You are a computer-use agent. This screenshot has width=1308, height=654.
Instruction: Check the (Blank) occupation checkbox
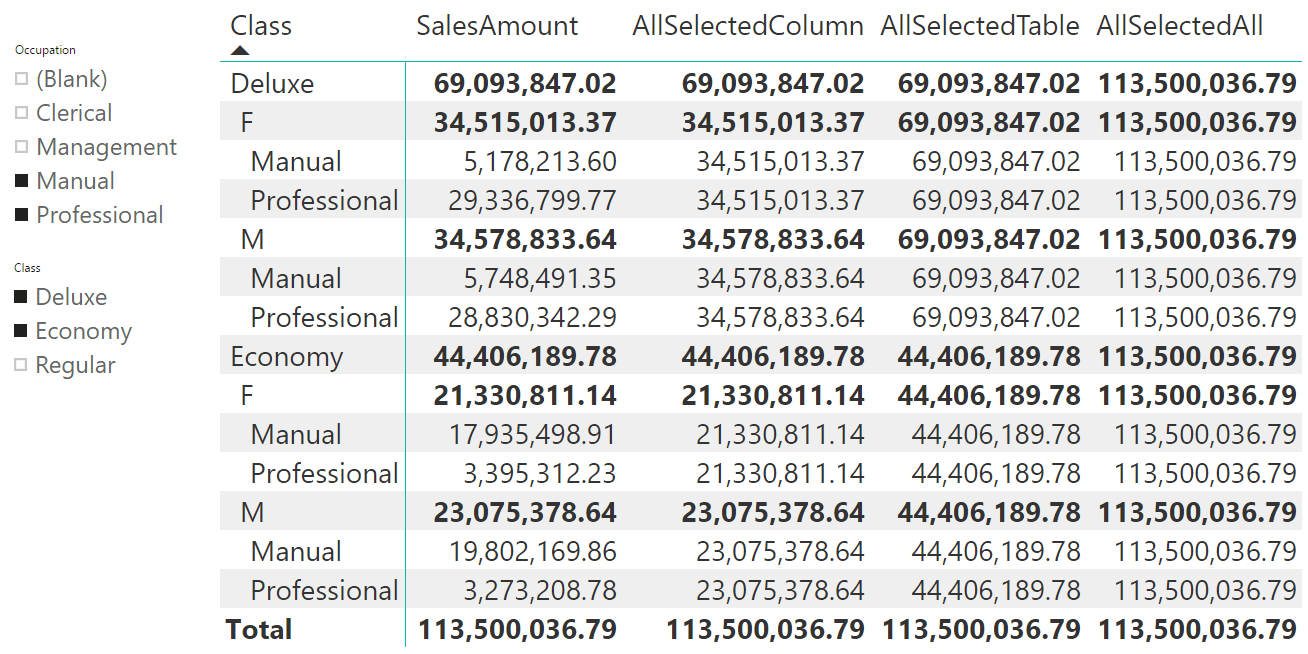pyautogui.click(x=22, y=79)
